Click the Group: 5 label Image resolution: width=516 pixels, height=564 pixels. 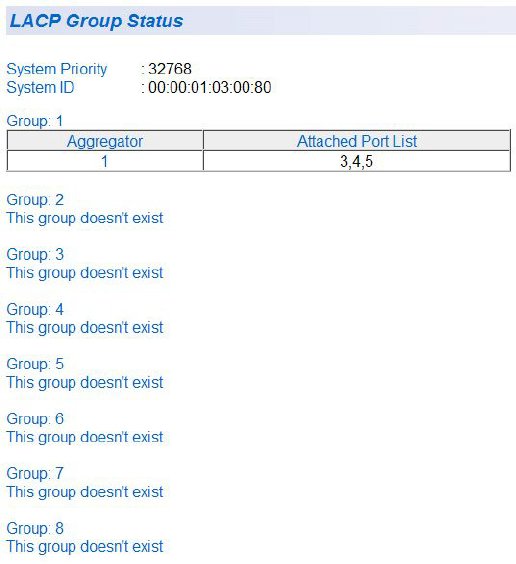35,364
